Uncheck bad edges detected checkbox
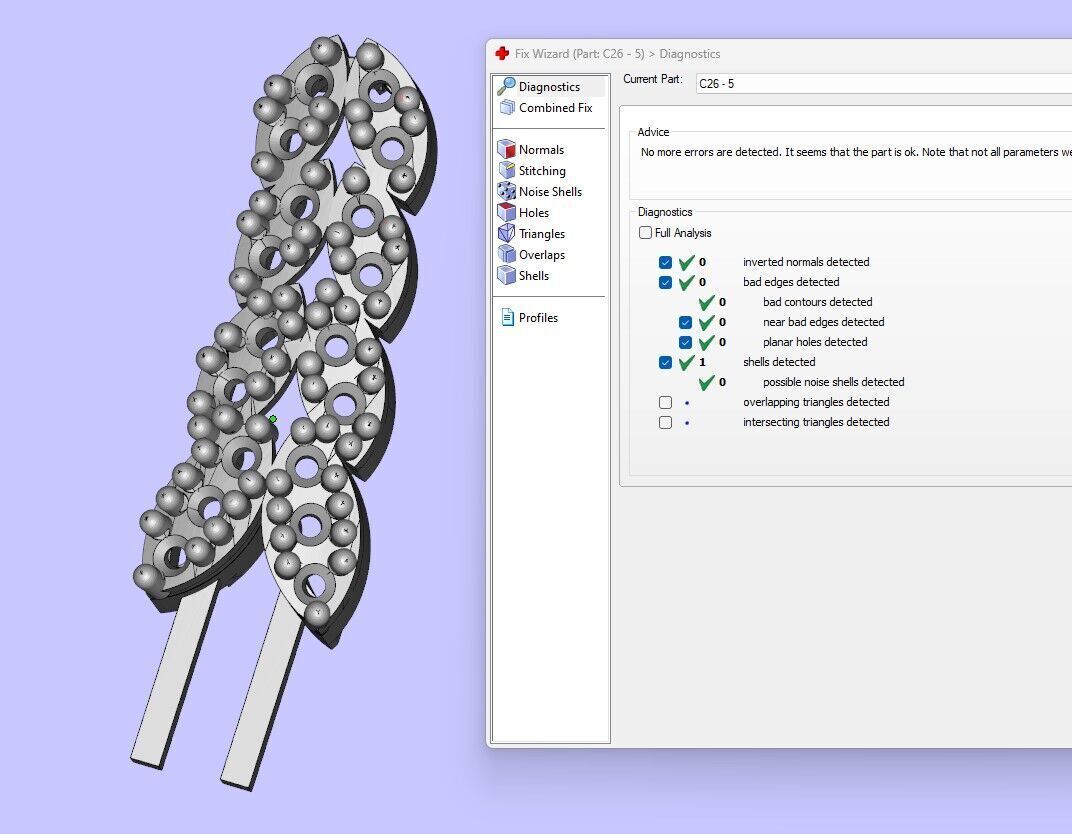Screen dimensions: 1072x834 665,282
